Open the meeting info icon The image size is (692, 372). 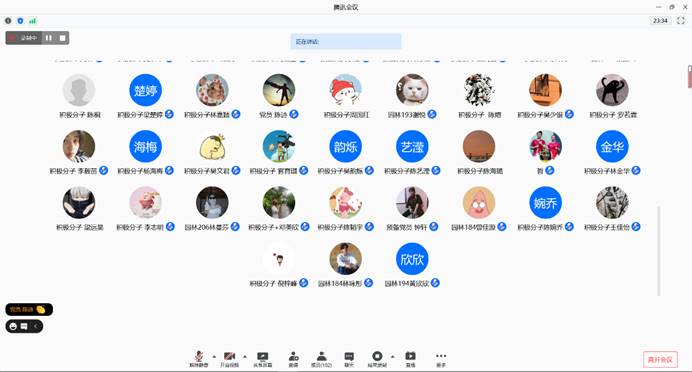(x=8, y=21)
